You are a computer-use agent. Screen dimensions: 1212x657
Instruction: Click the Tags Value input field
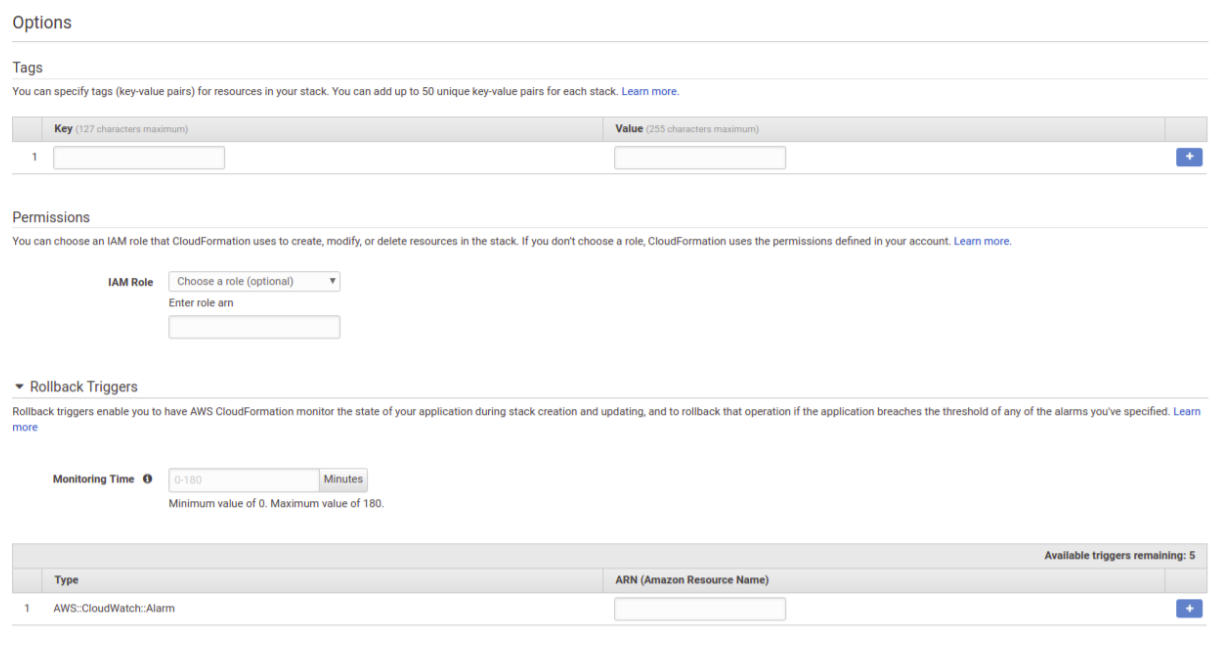[x=699, y=157]
